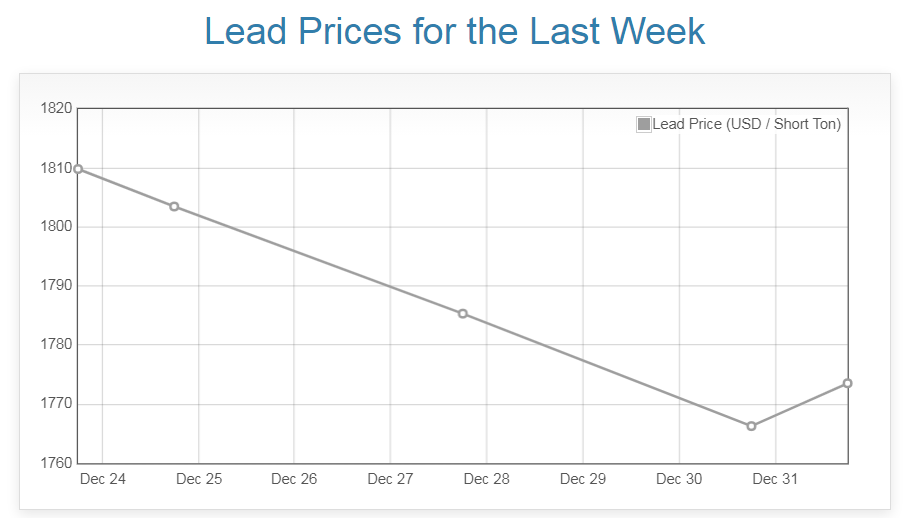The width and height of the screenshot is (903, 518).
Task: Click the Dec 25 x-axis label
Action: 199,479
